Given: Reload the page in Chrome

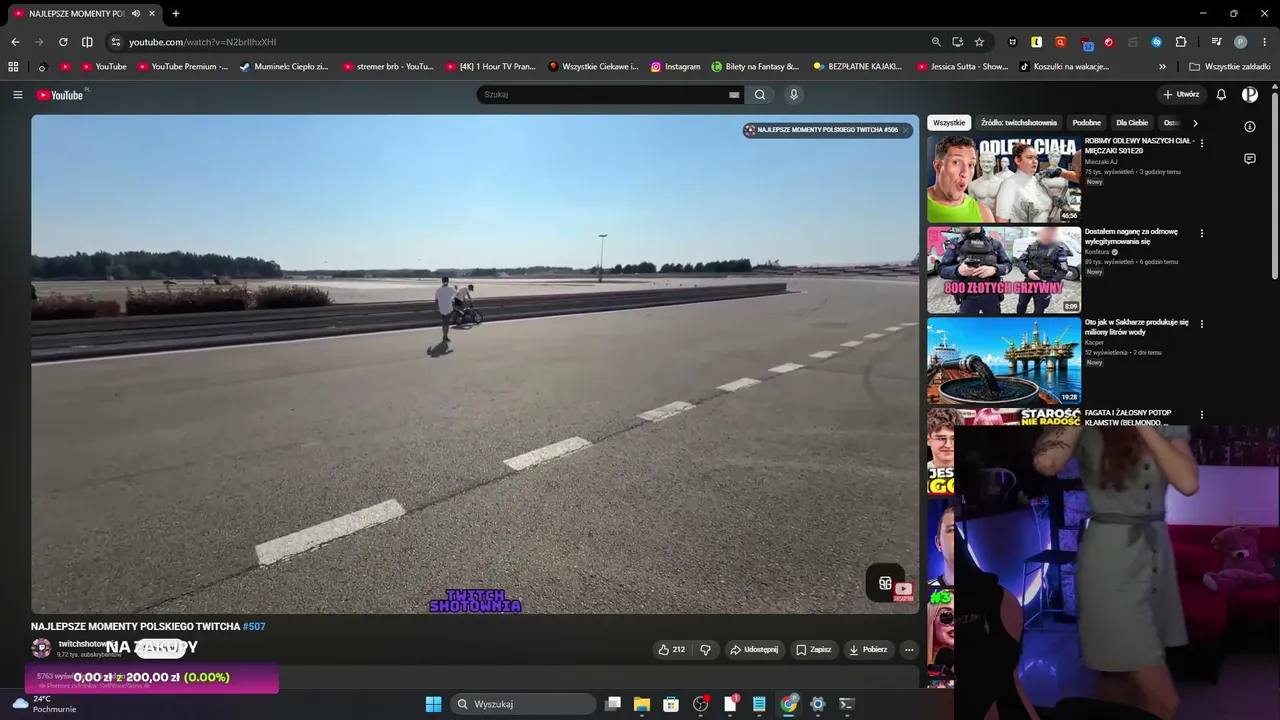Looking at the screenshot, I should click(x=63, y=42).
